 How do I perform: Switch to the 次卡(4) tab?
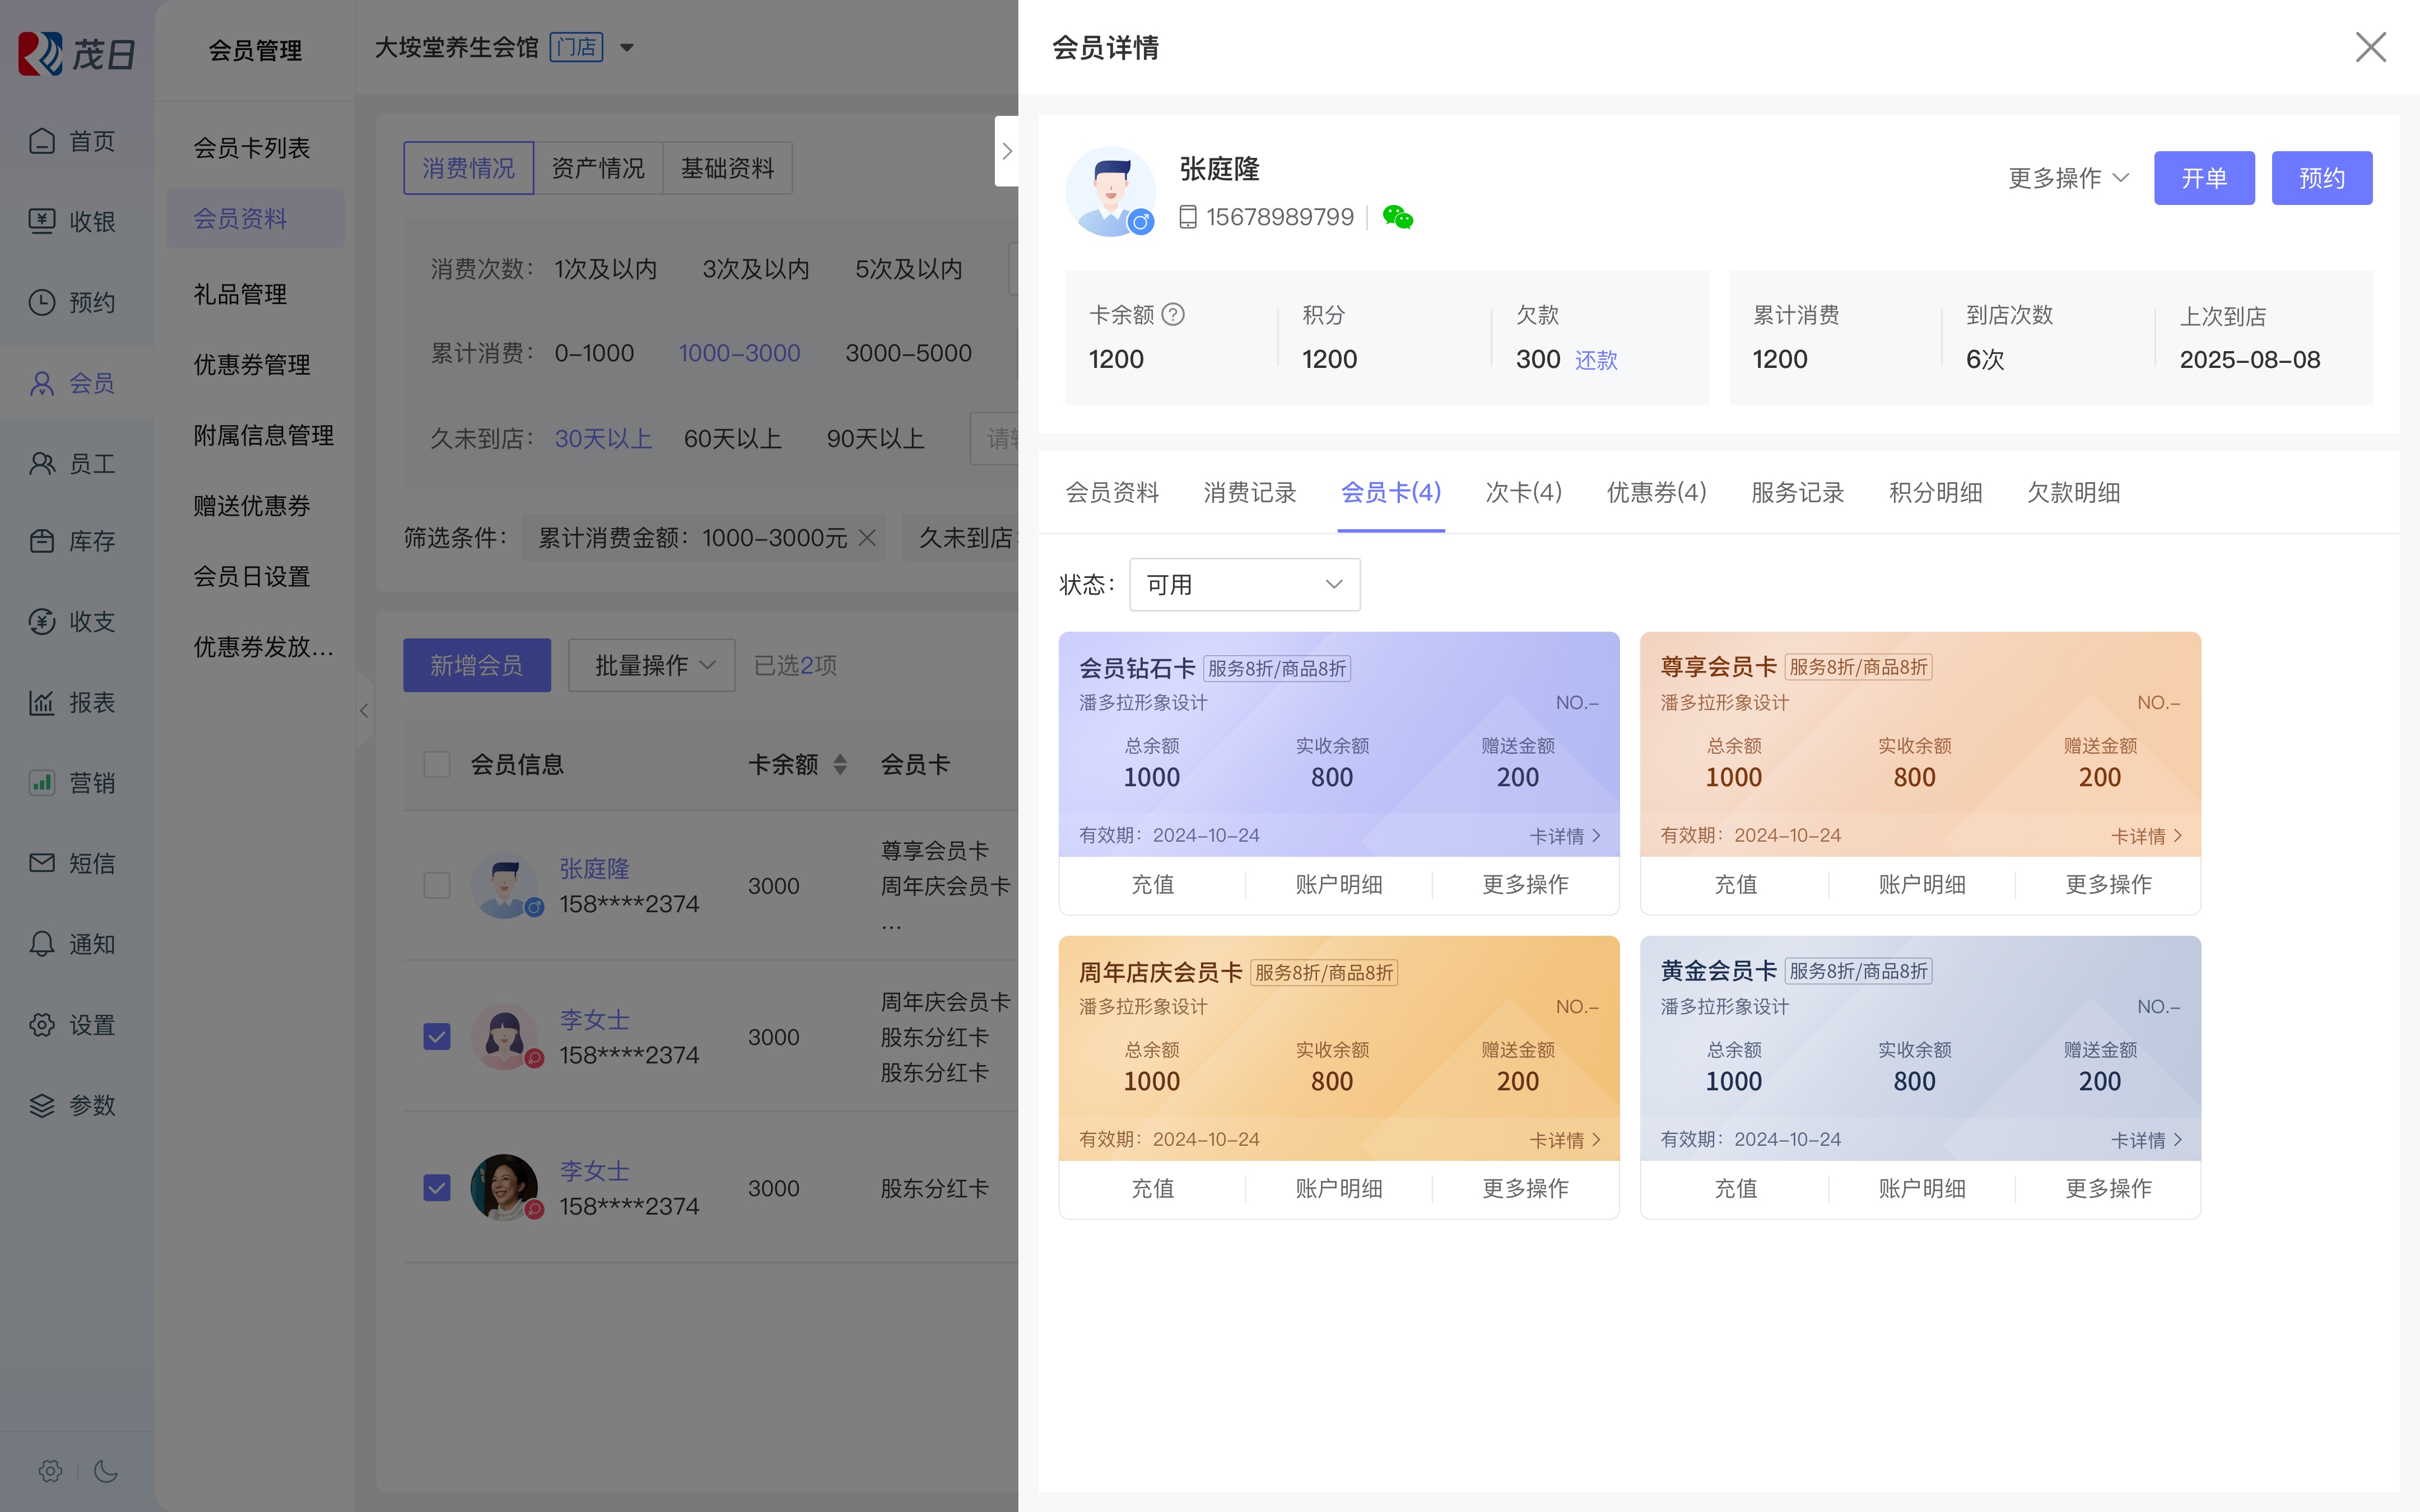[1523, 492]
